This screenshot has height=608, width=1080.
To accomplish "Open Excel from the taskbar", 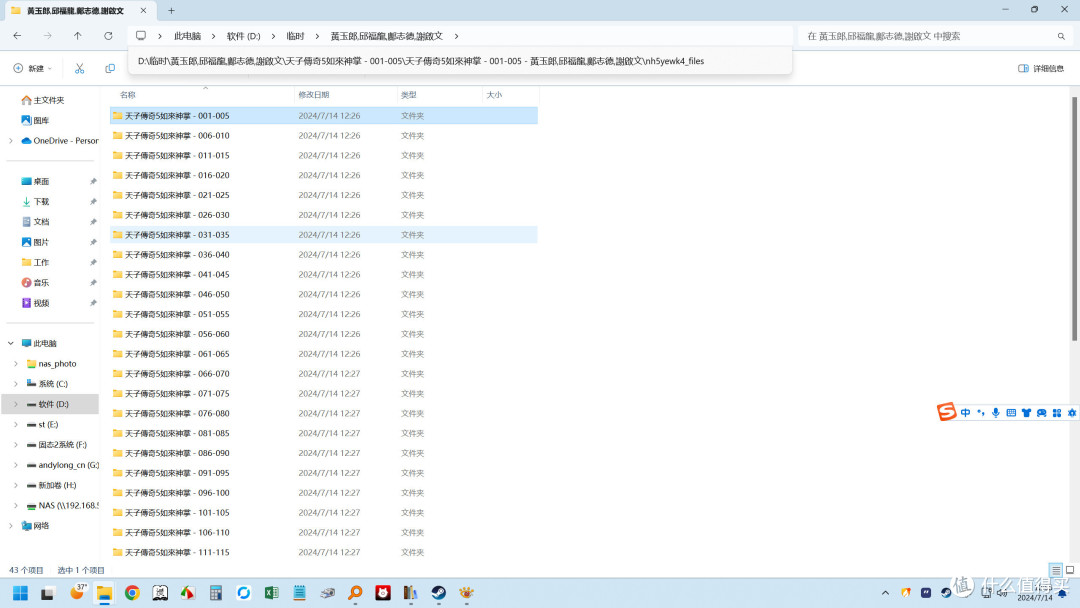I will coord(271,593).
